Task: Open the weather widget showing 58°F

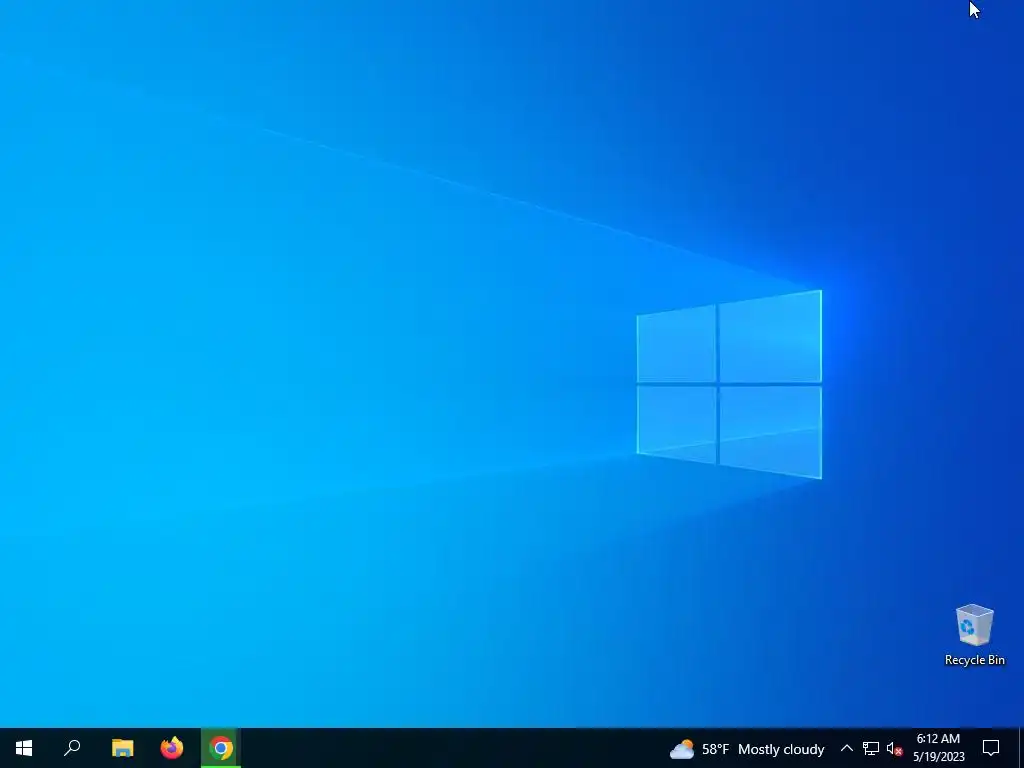Action: tap(747, 749)
